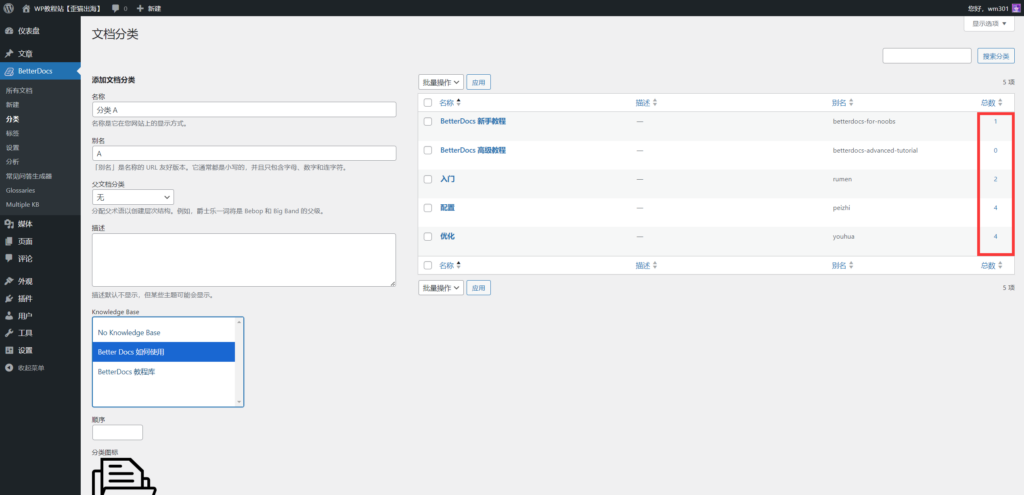
Task: Click the peizhi slug text
Action: [841, 208]
